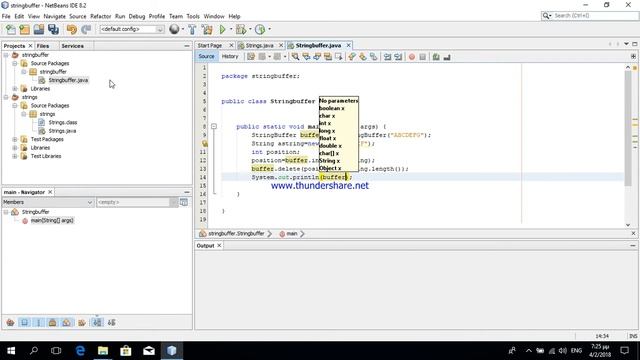Image resolution: width=640 pixels, height=360 pixels.
Task: Open the Refactor menu
Action: coord(100,16)
